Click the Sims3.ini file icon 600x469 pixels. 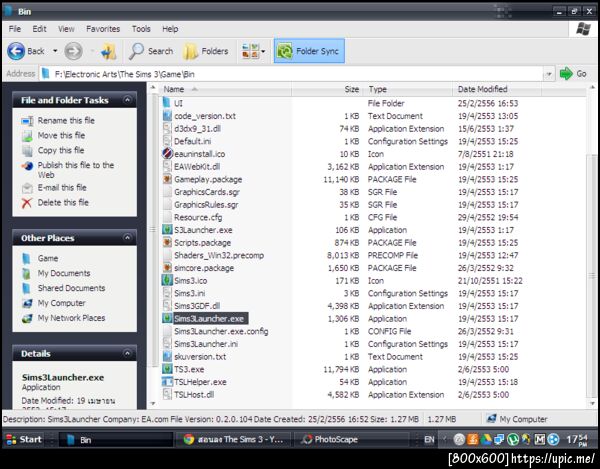(x=167, y=293)
